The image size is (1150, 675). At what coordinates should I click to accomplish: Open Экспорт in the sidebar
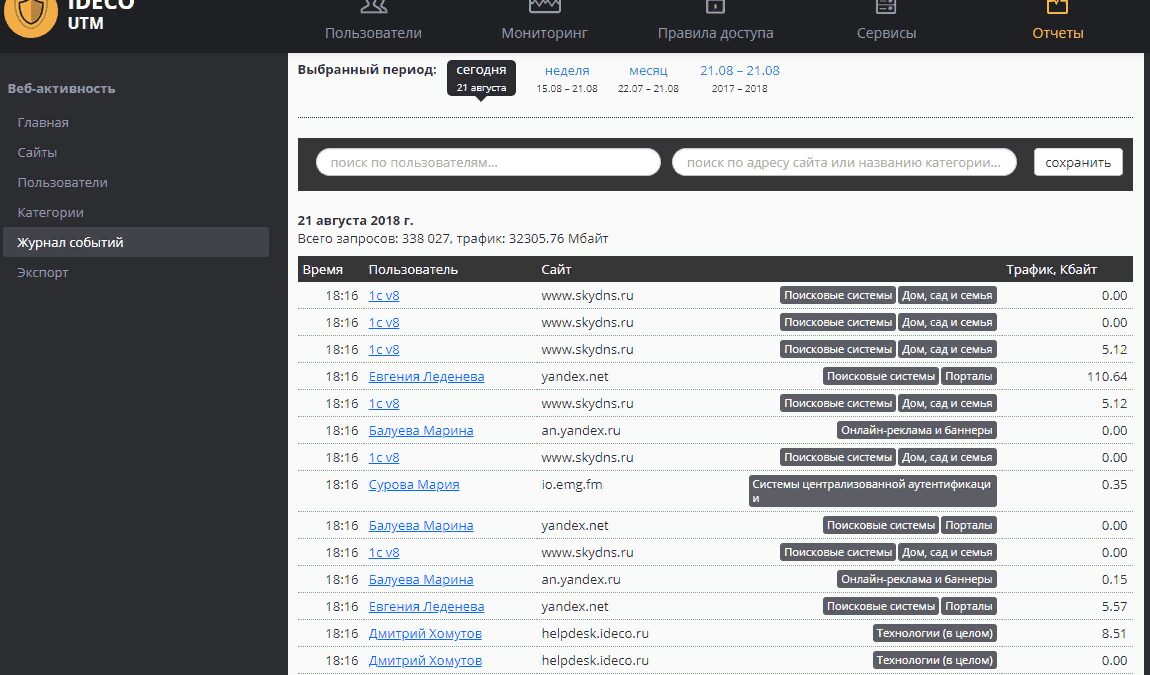tap(43, 273)
